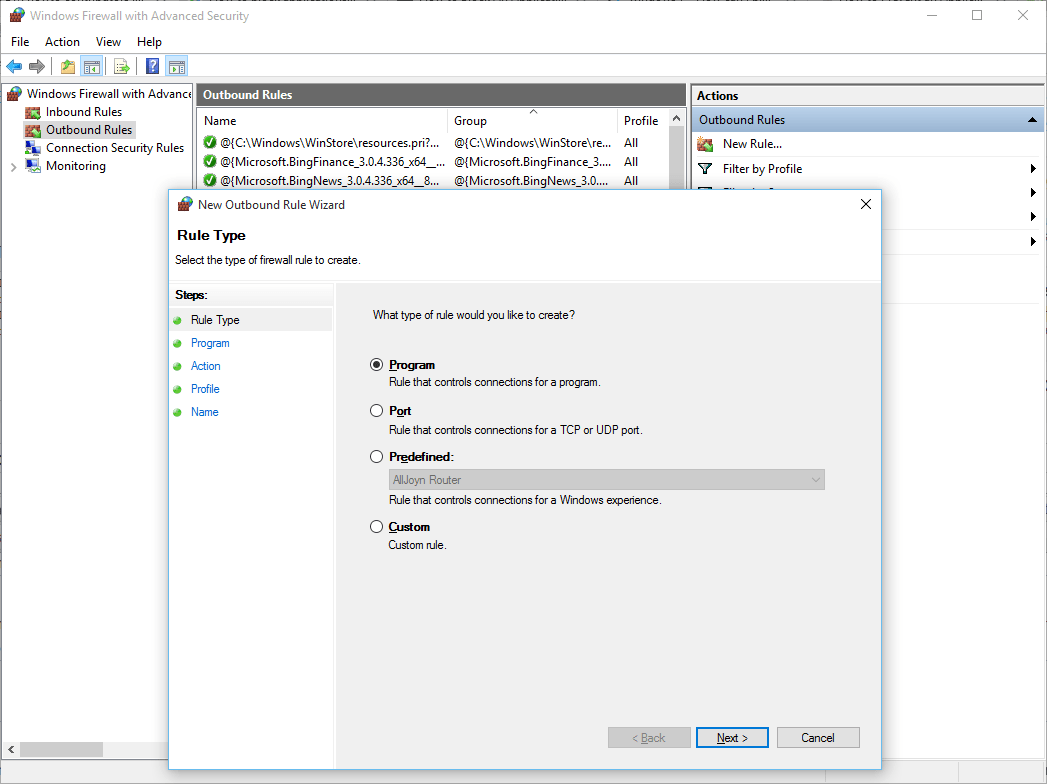
Task: Go to the Name step link
Action: [204, 412]
